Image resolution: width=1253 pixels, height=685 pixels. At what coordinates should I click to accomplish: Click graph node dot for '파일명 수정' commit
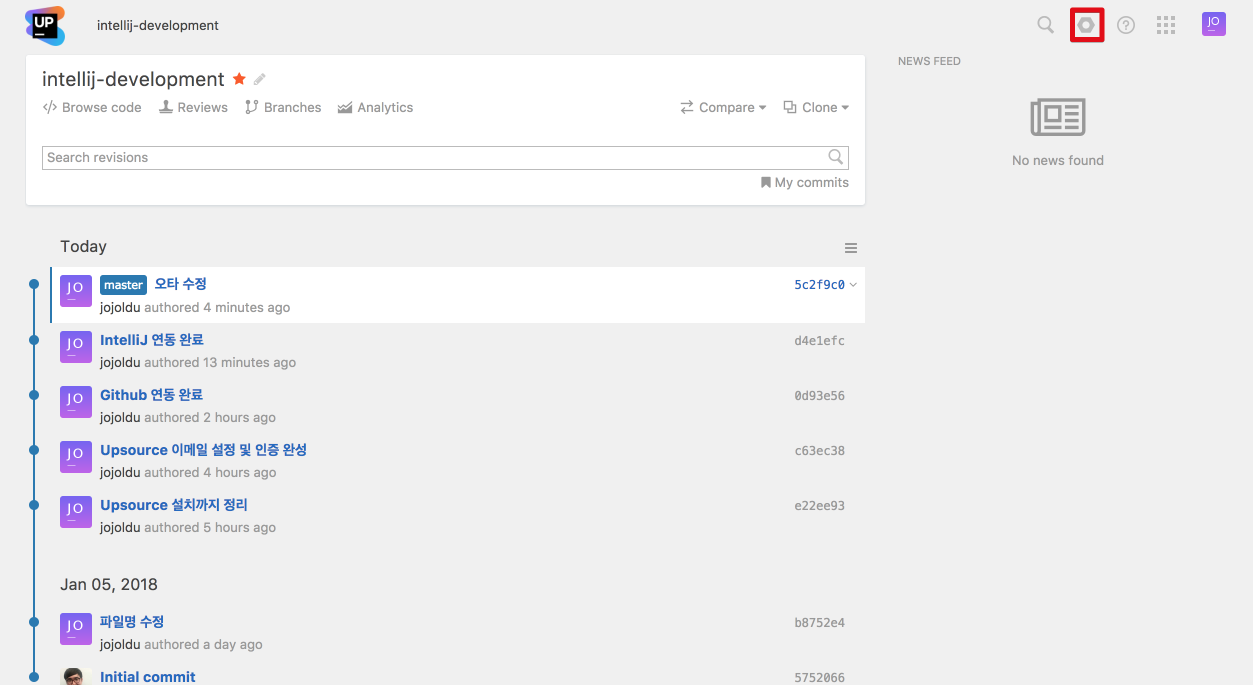pos(34,622)
